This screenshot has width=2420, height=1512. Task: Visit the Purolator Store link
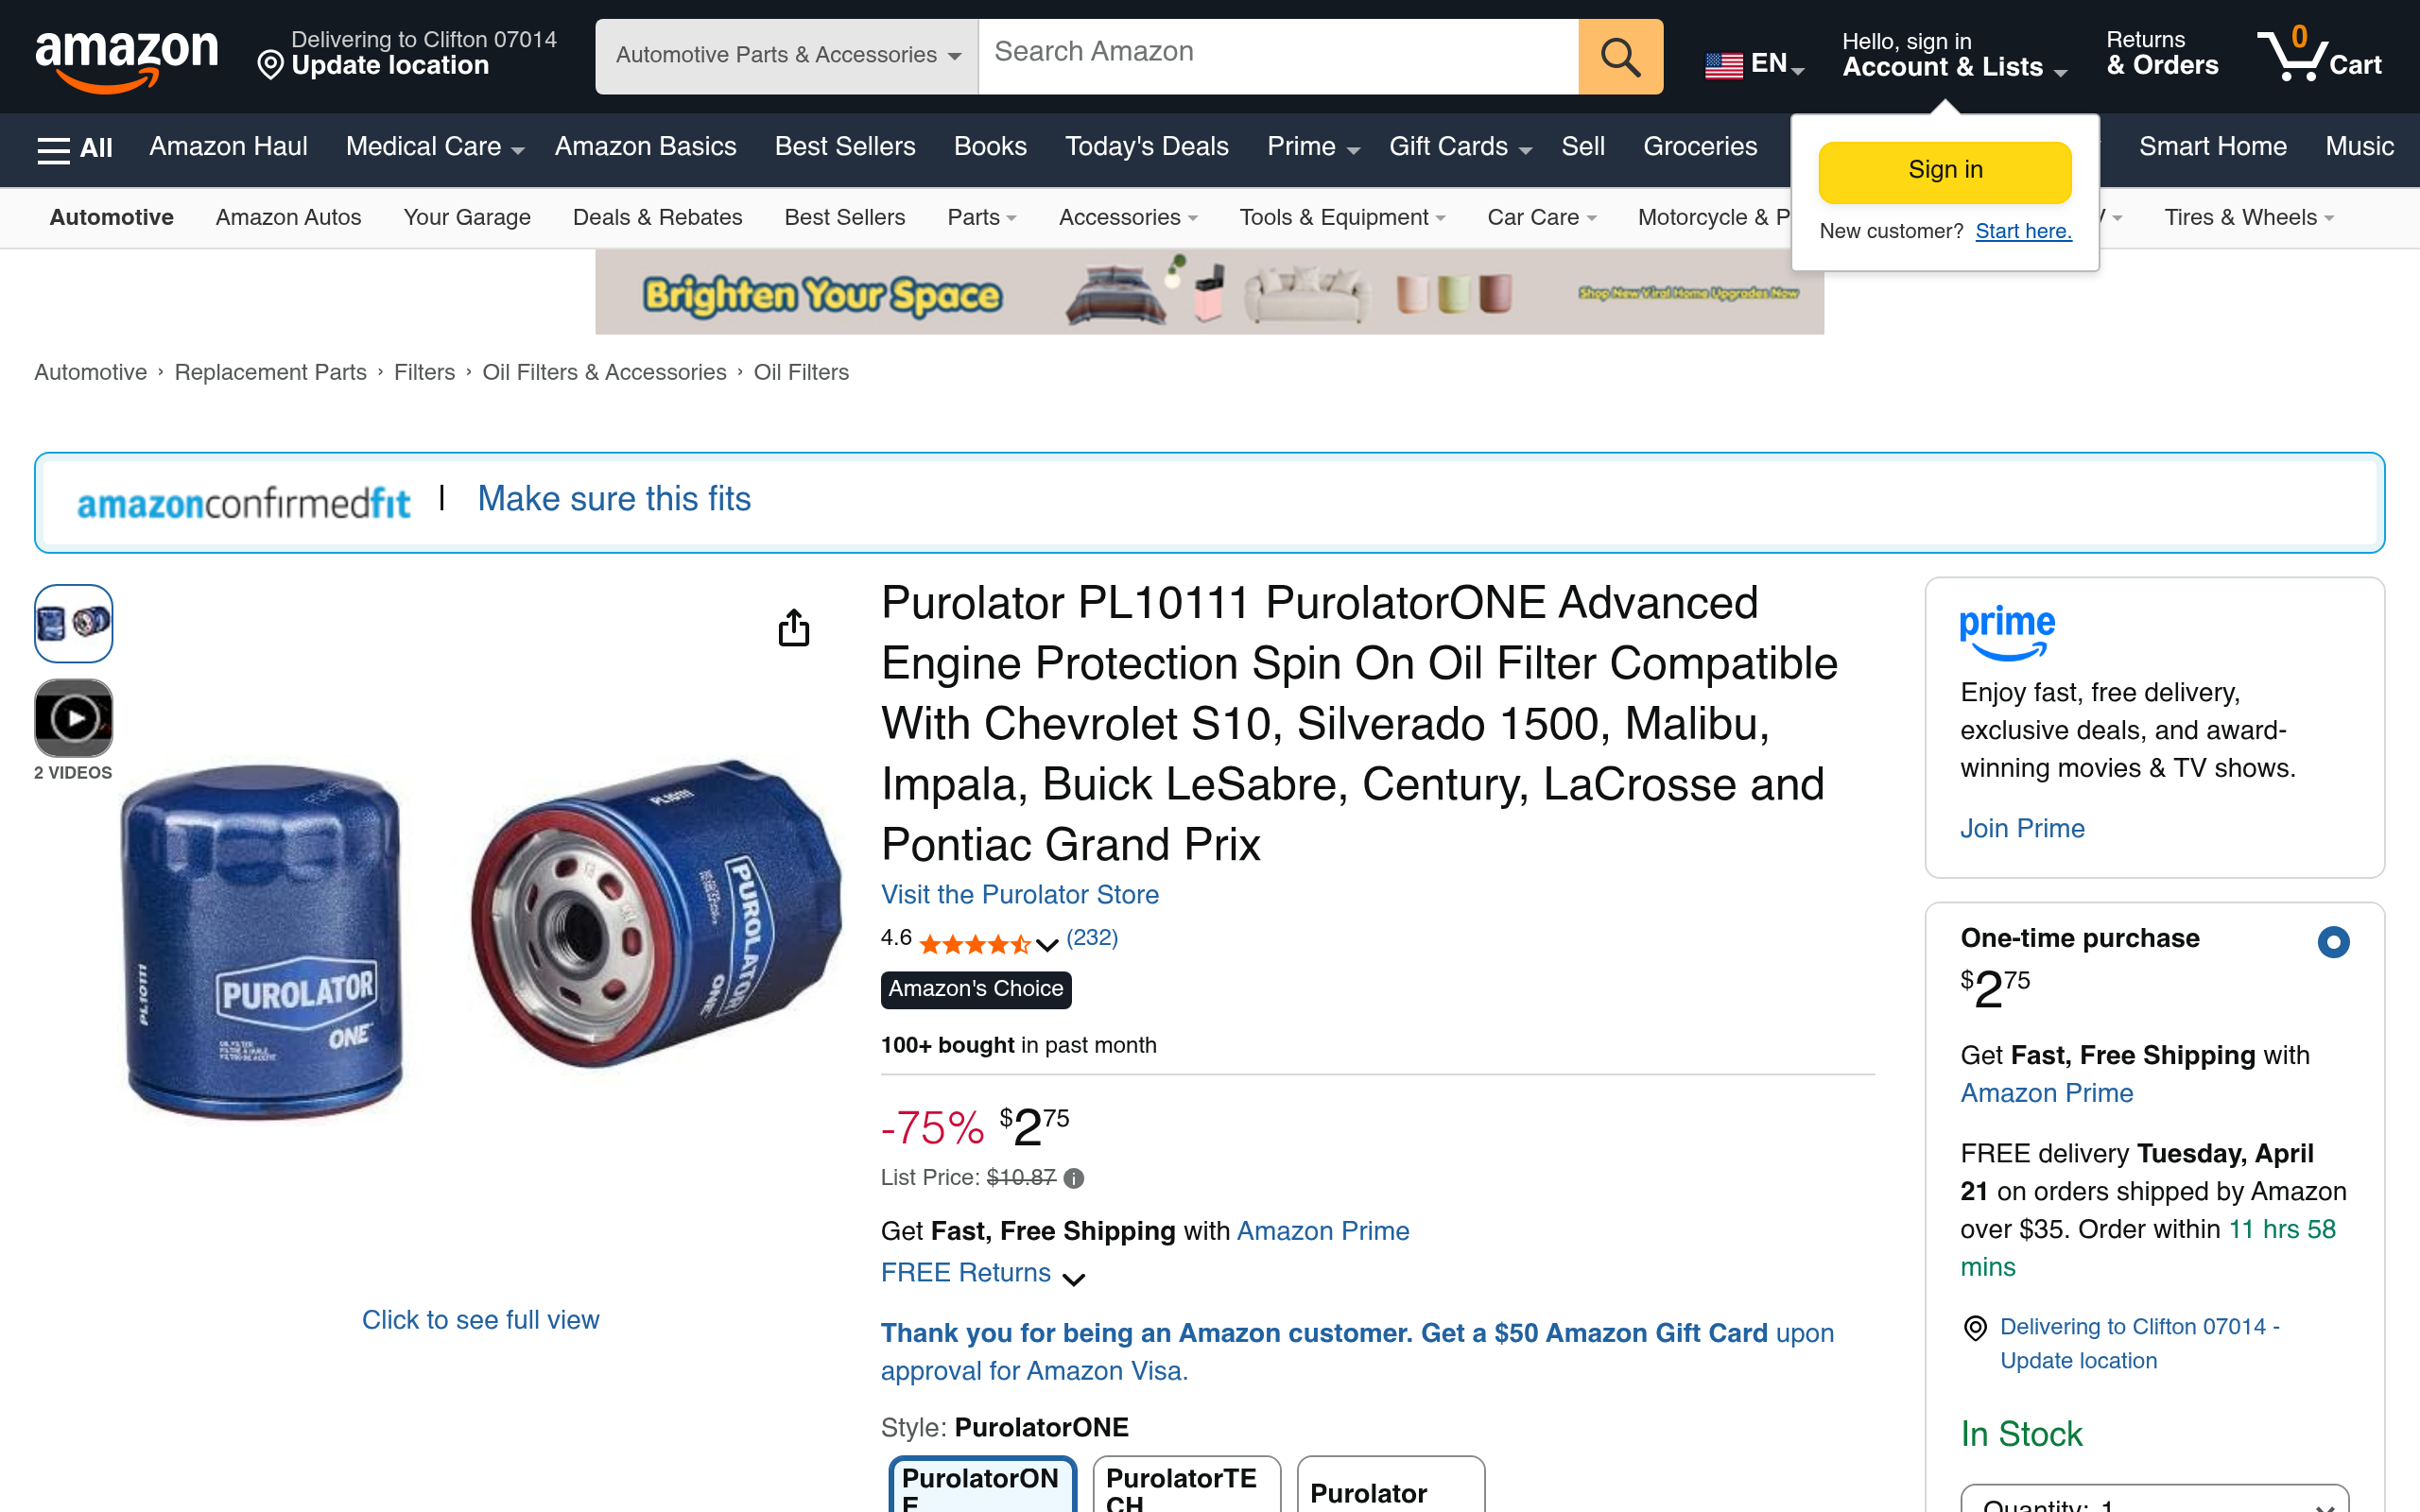pyautogui.click(x=1019, y=894)
